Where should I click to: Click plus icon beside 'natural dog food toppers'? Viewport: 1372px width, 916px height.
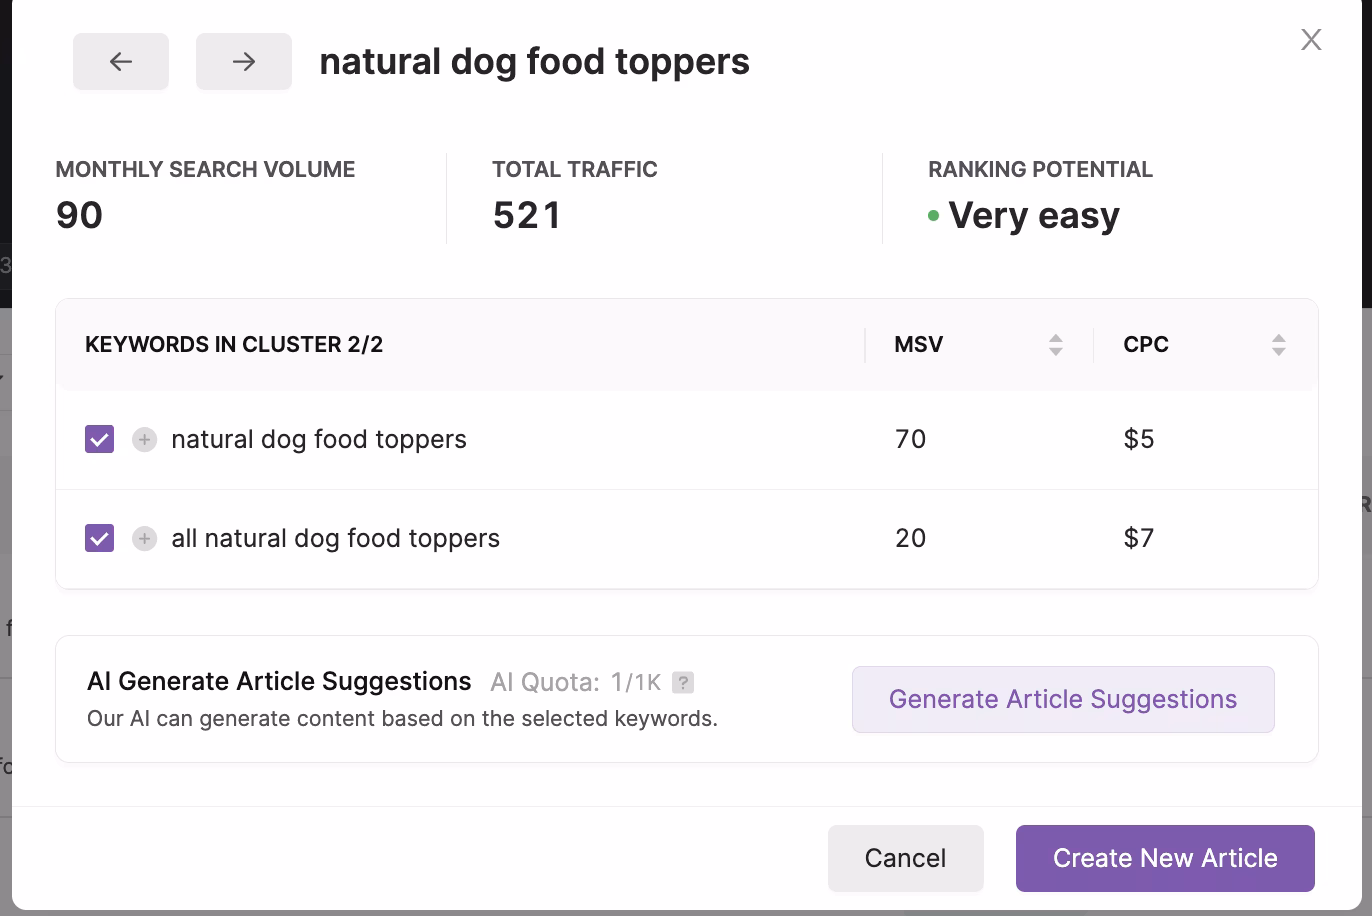(x=145, y=440)
